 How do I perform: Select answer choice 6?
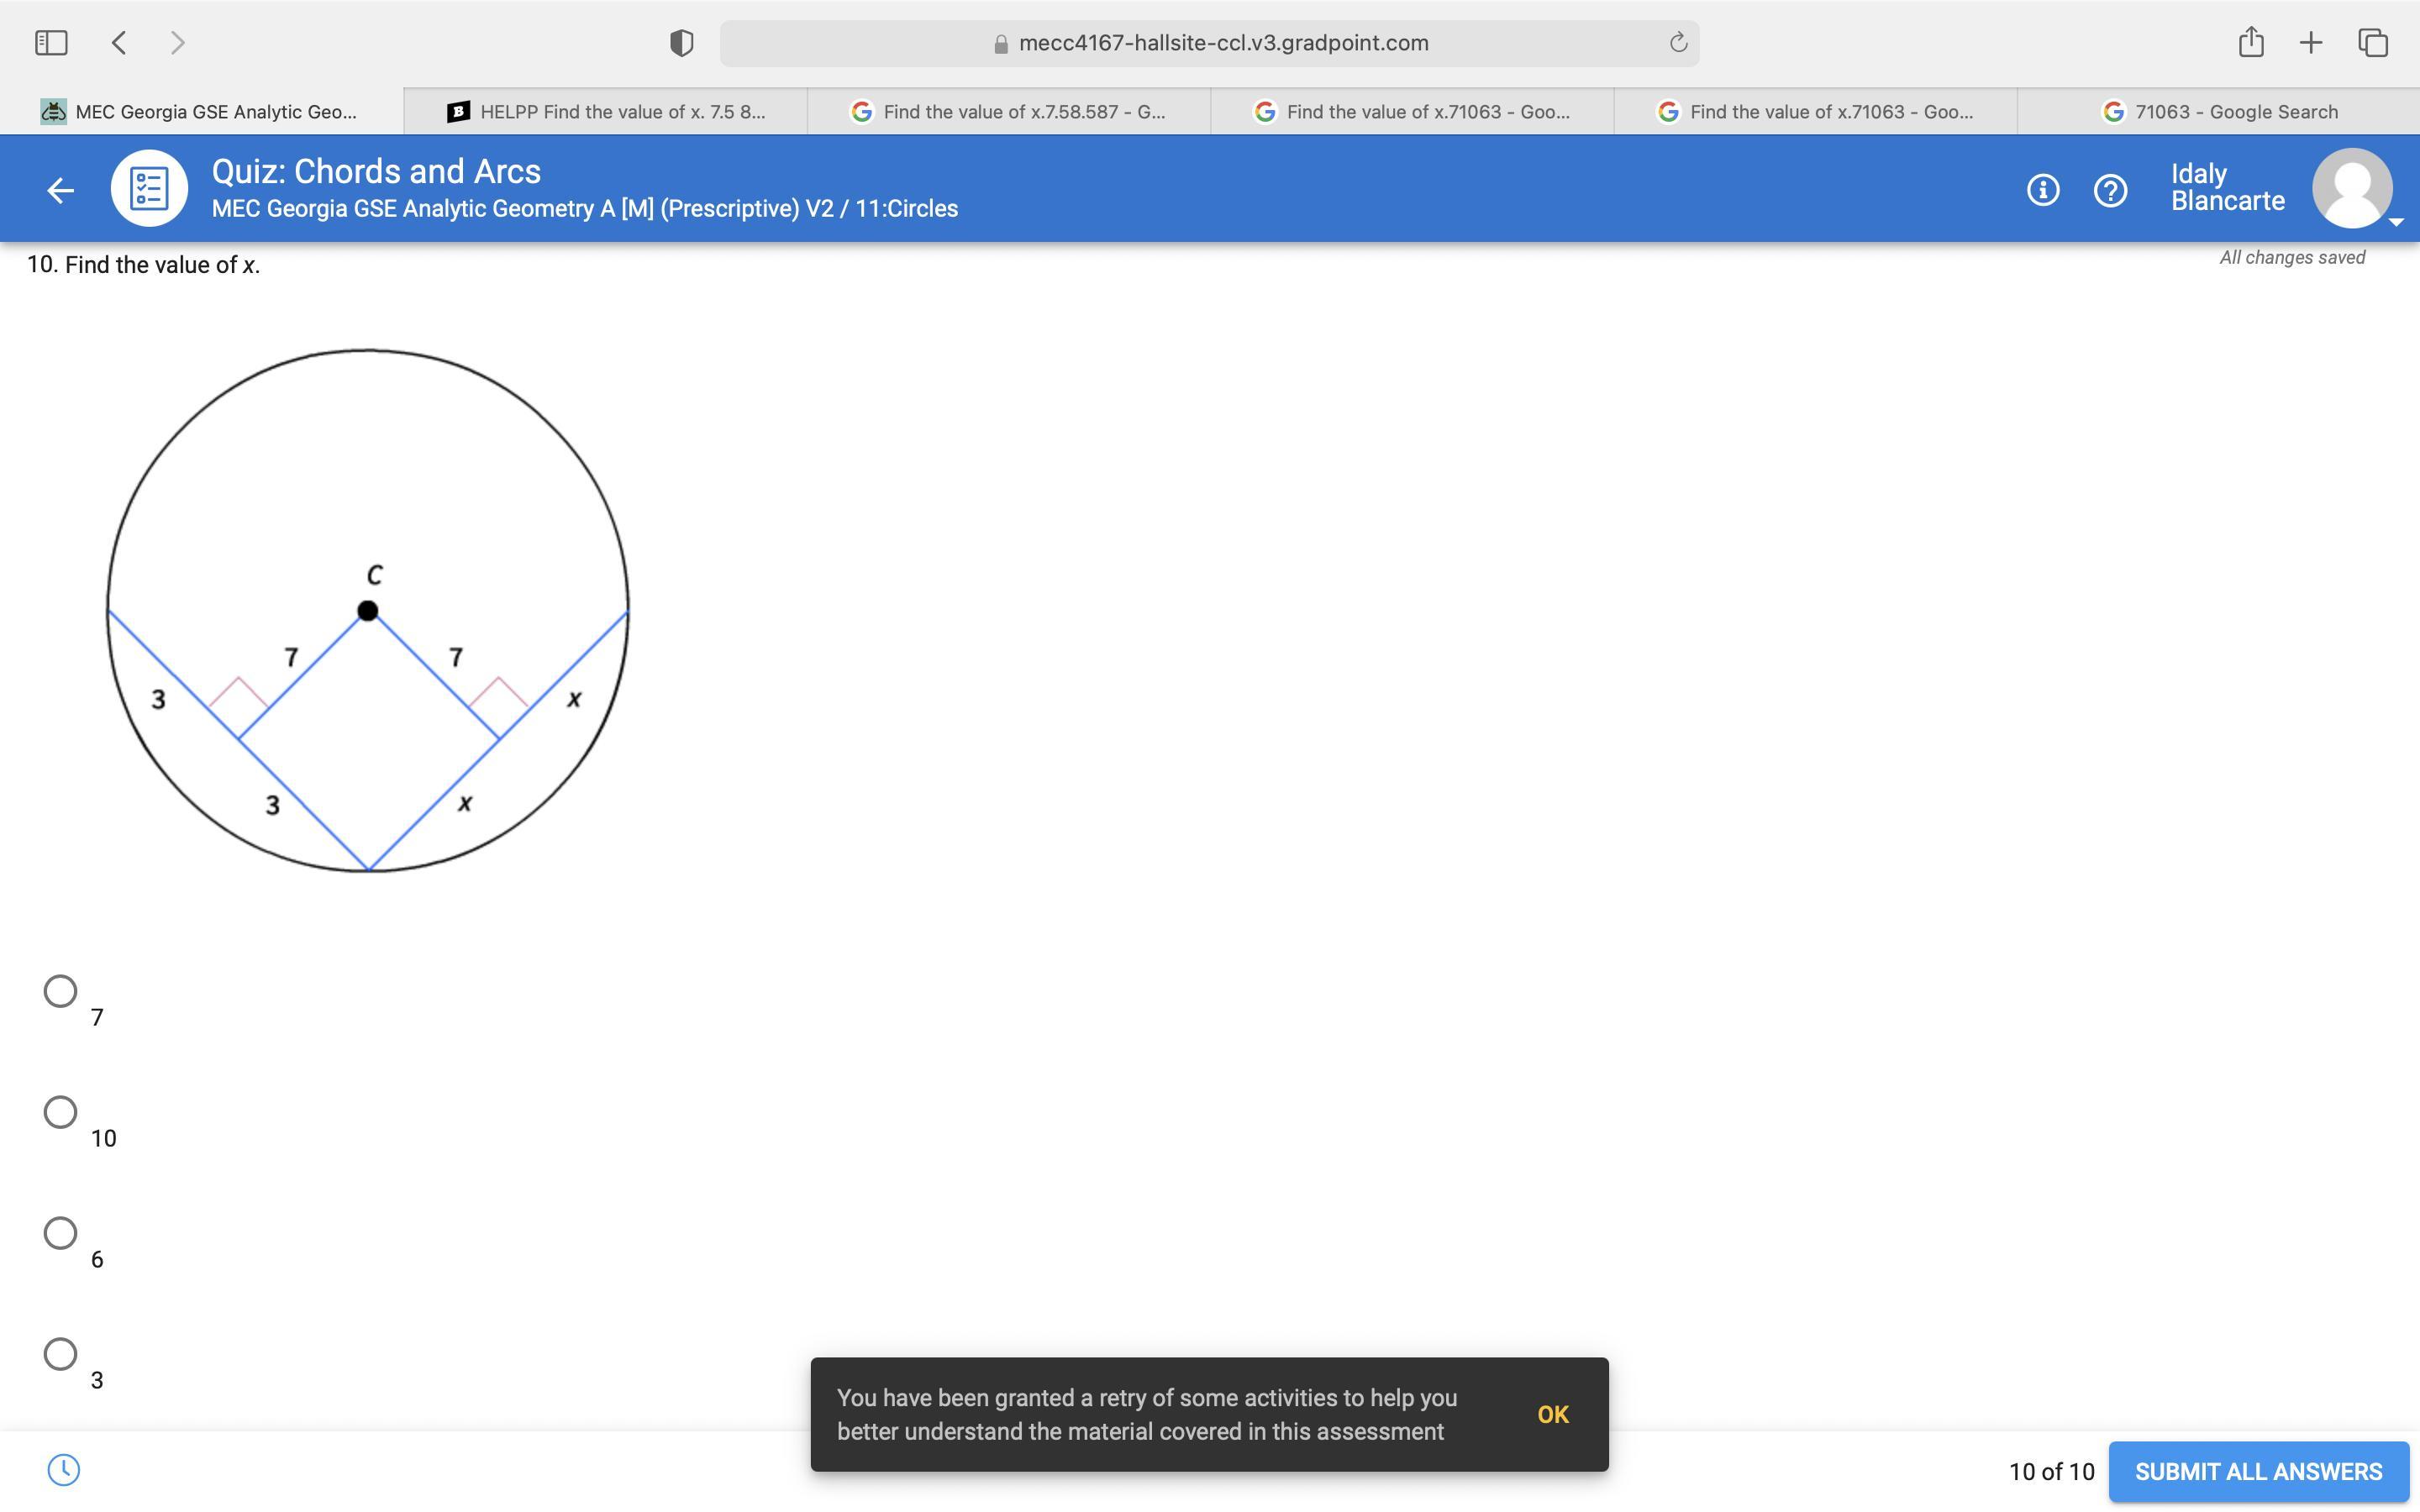pyautogui.click(x=61, y=1233)
